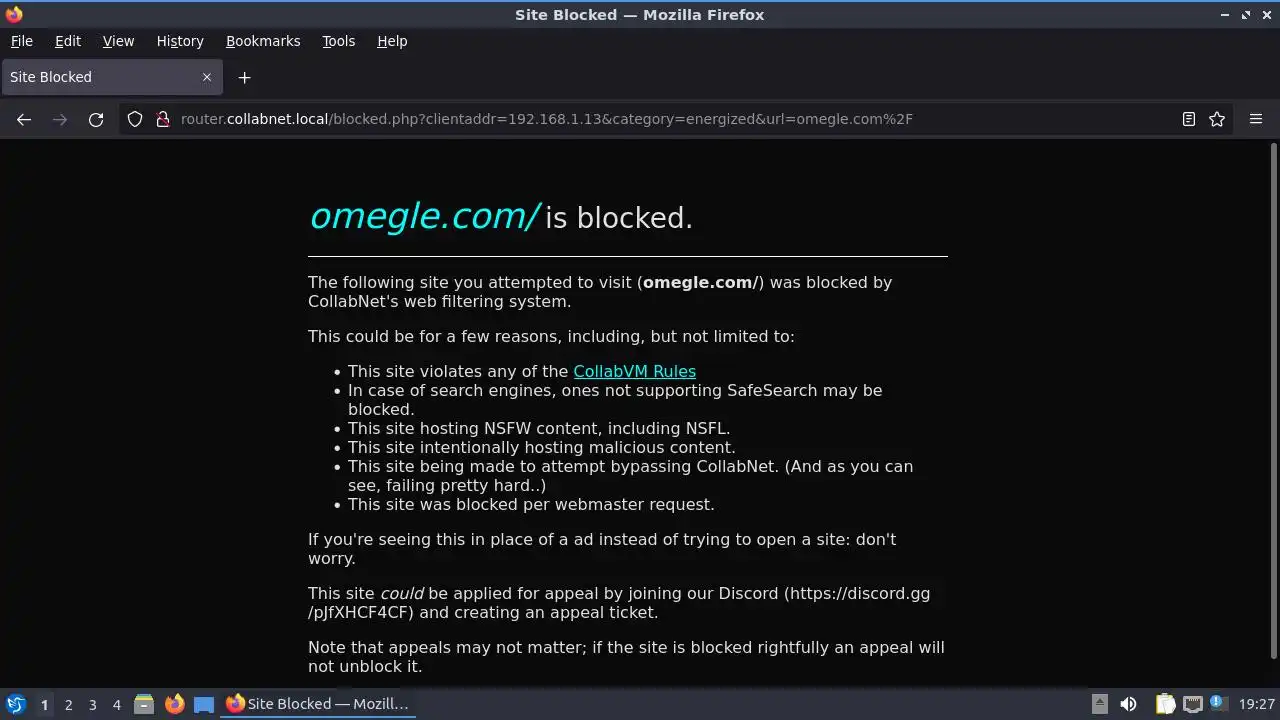
Task: Open the Tools menu
Action: 338,41
